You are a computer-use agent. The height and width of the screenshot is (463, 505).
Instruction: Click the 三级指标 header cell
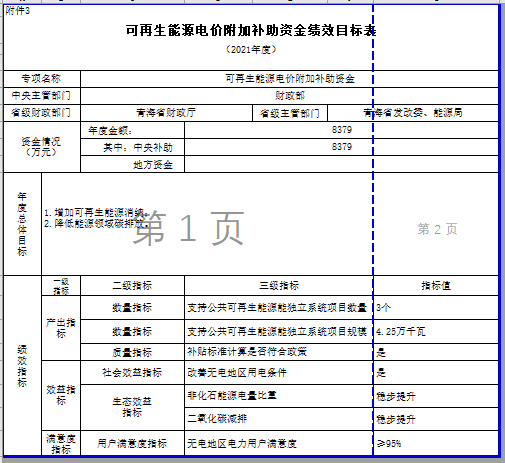[x=279, y=286]
